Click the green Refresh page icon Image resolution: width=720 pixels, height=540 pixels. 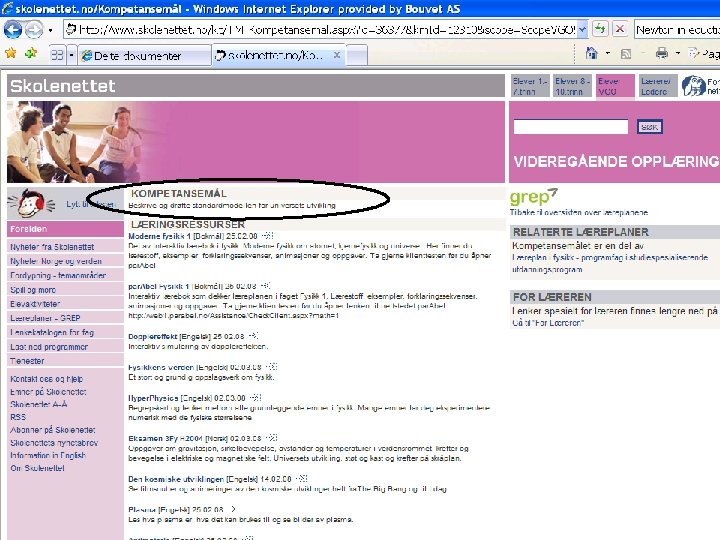click(600, 29)
